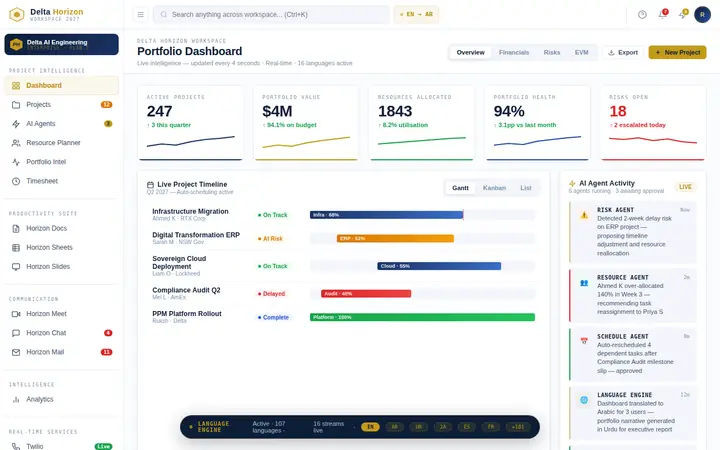This screenshot has width=720, height=450.
Task: Click the Horizon Sheets table icon
Action: tap(16, 248)
